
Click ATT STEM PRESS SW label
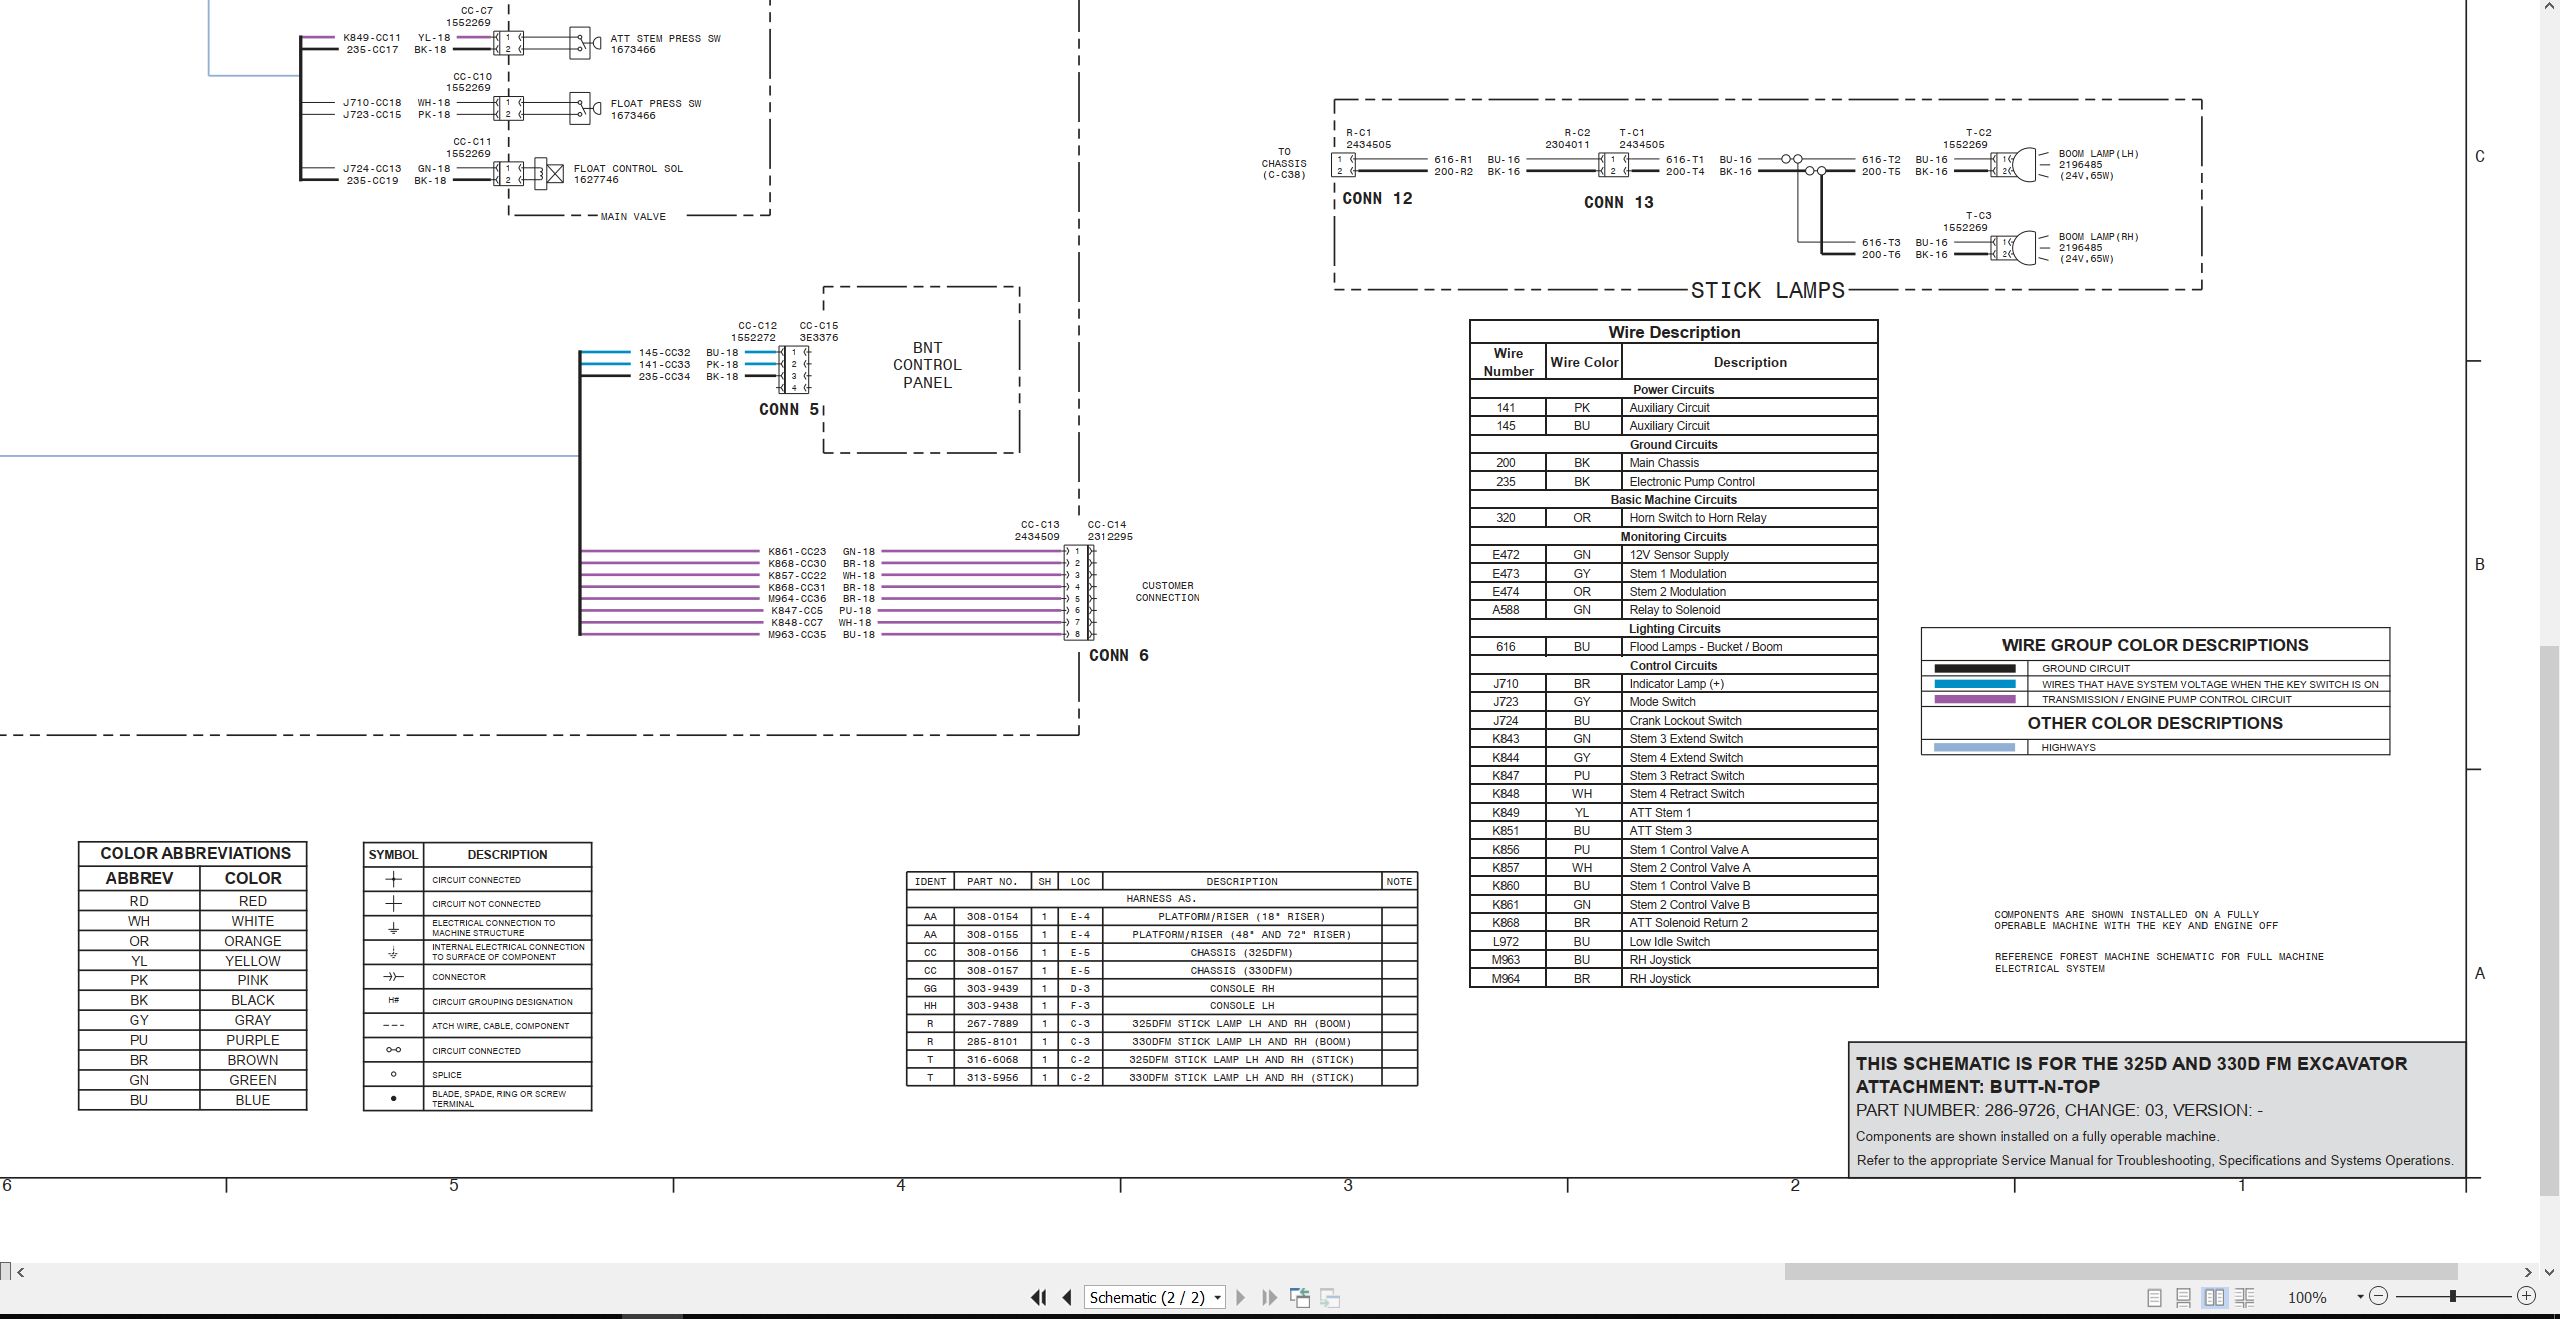pyautogui.click(x=665, y=38)
